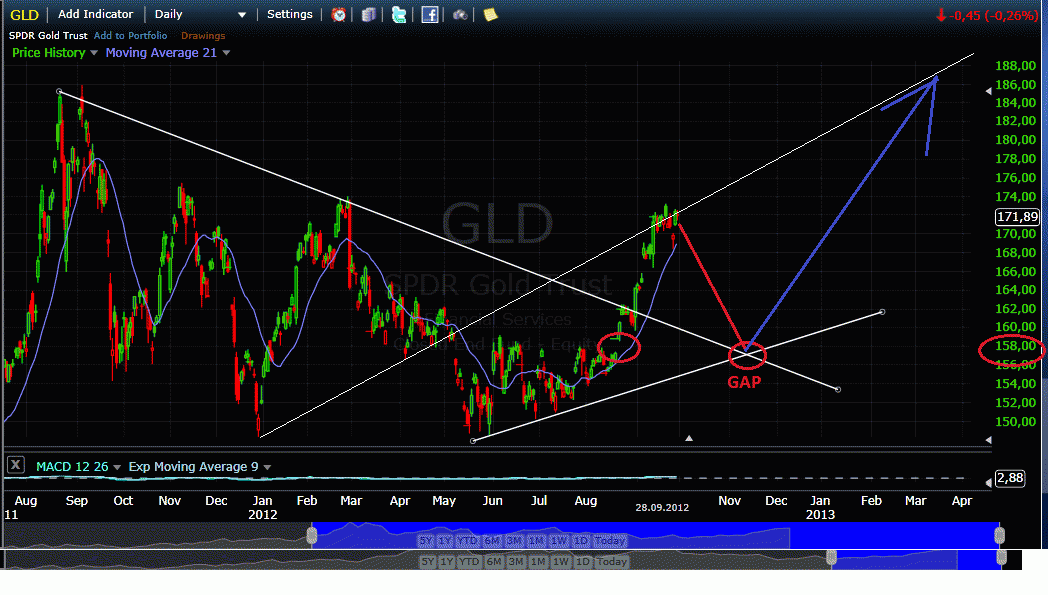Select 1Y in the lower gray range bar
This screenshot has height=595, width=1048.
tap(447, 562)
